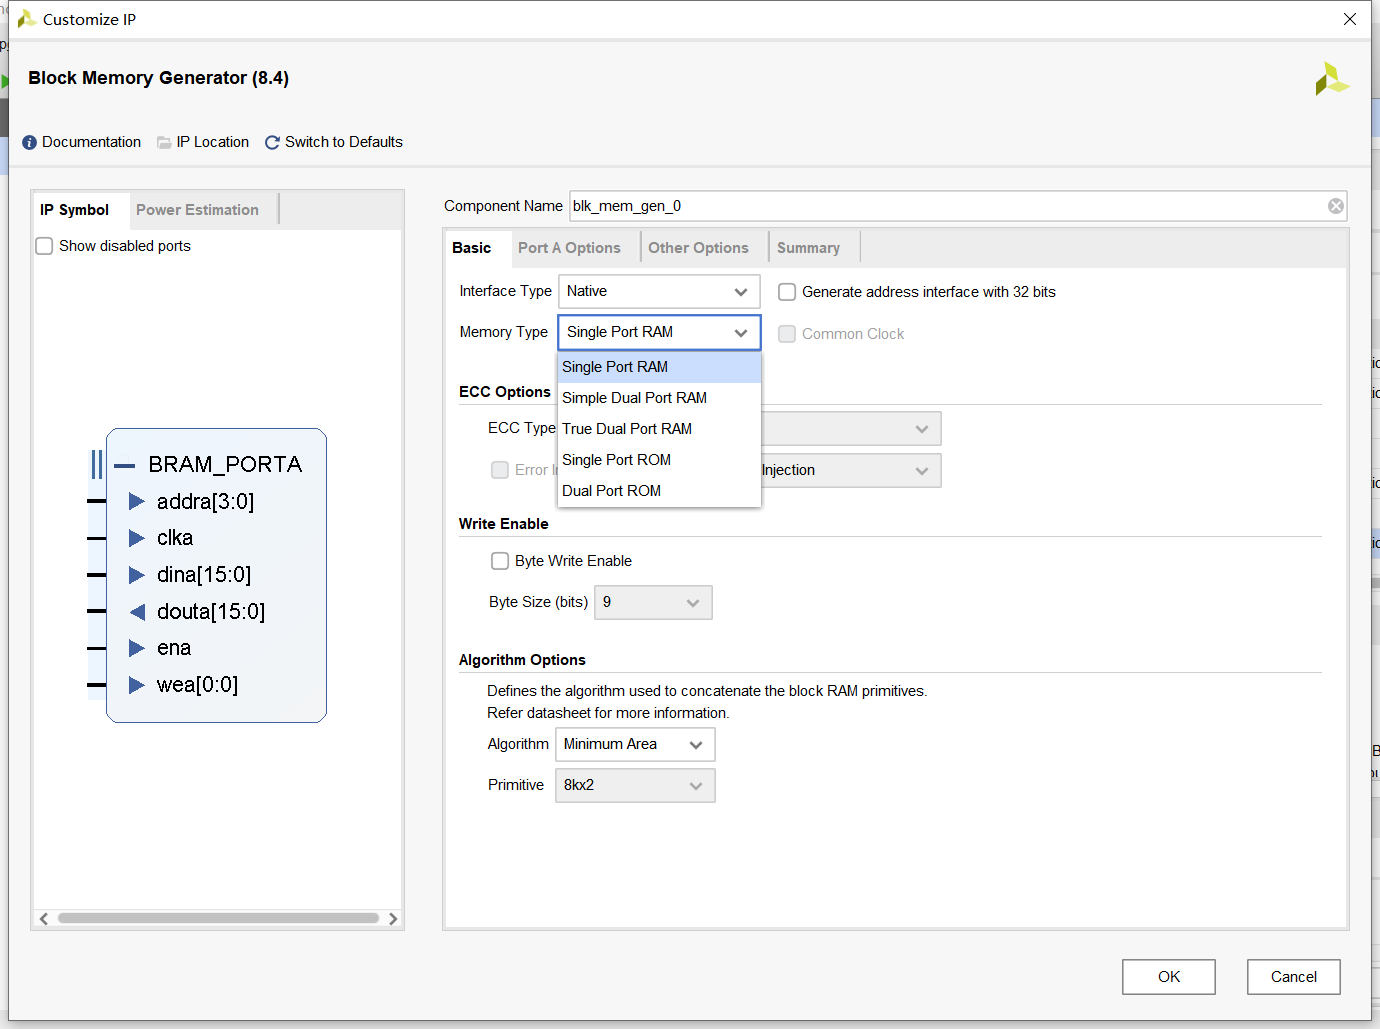Collapse the BRAM_PORTA interface minus icon
Image resolution: width=1380 pixels, height=1029 pixels.
[x=124, y=465]
